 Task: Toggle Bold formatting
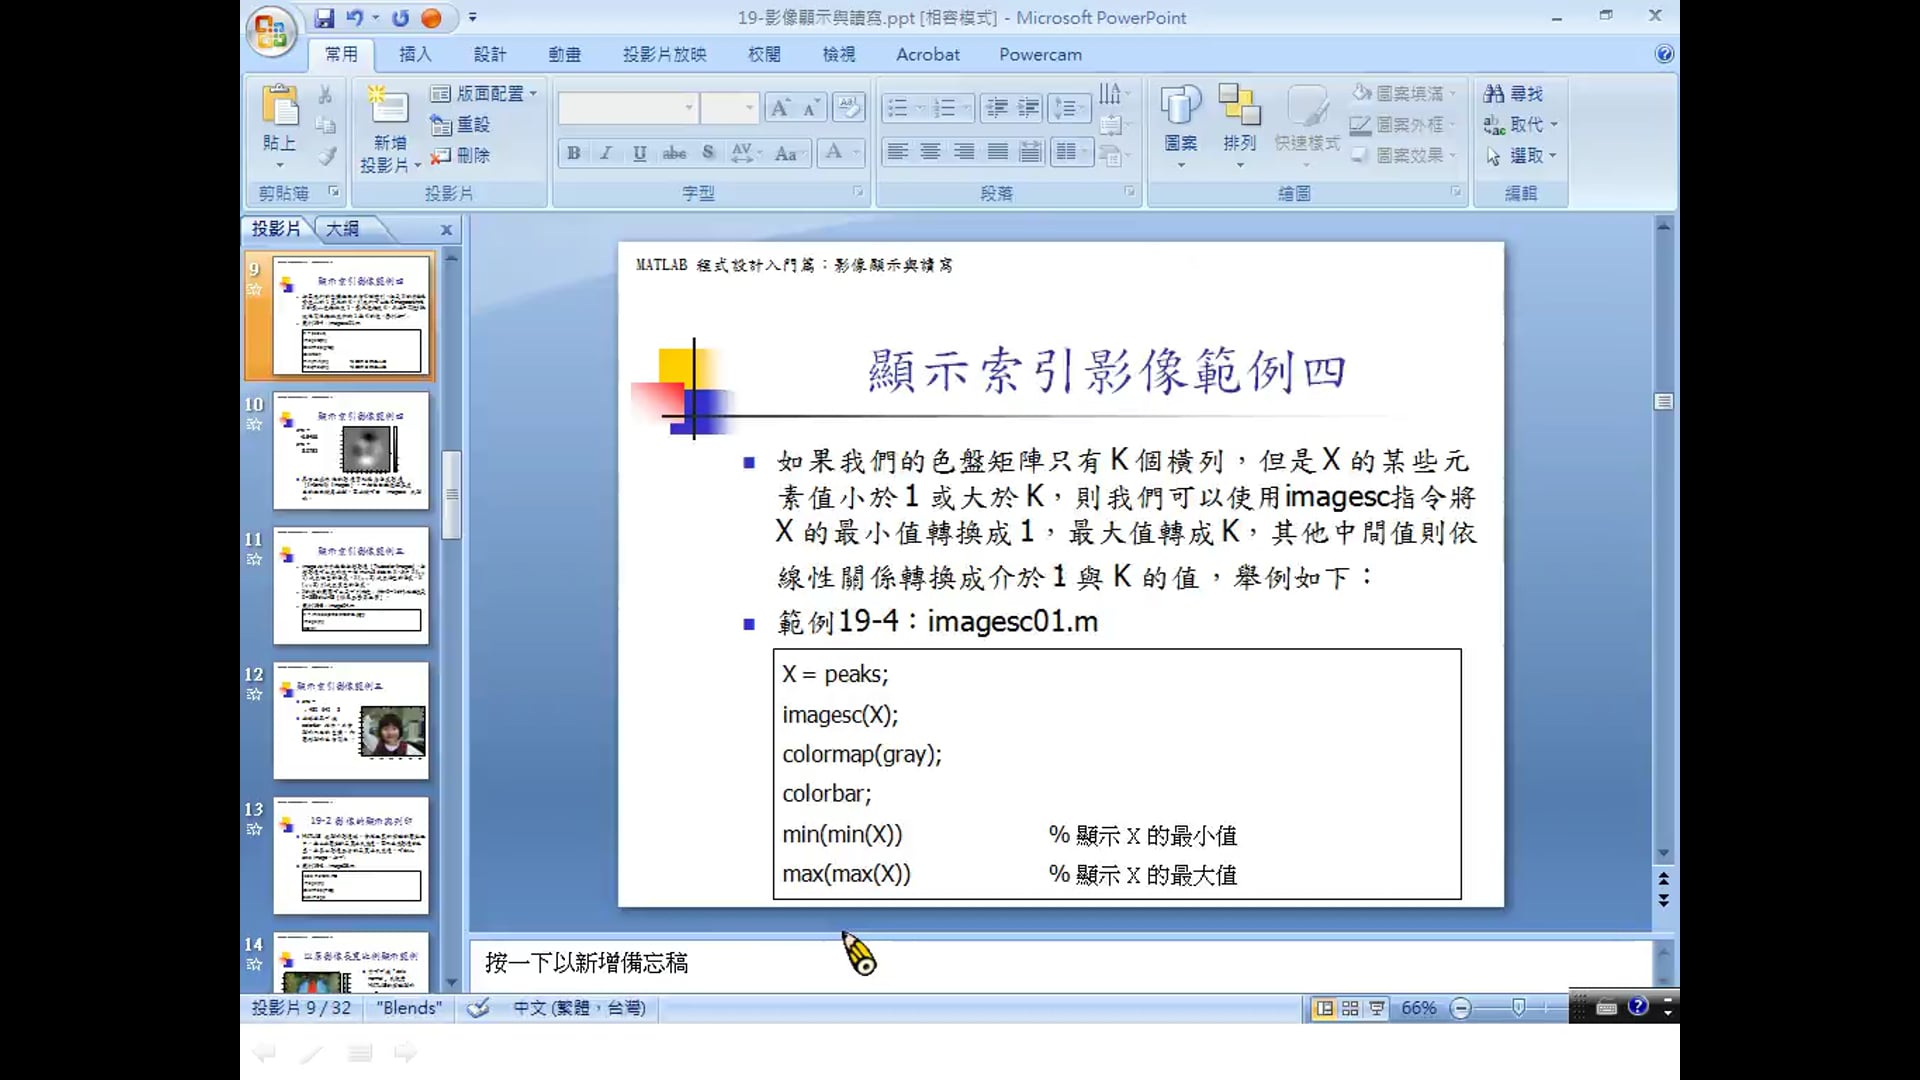572,153
